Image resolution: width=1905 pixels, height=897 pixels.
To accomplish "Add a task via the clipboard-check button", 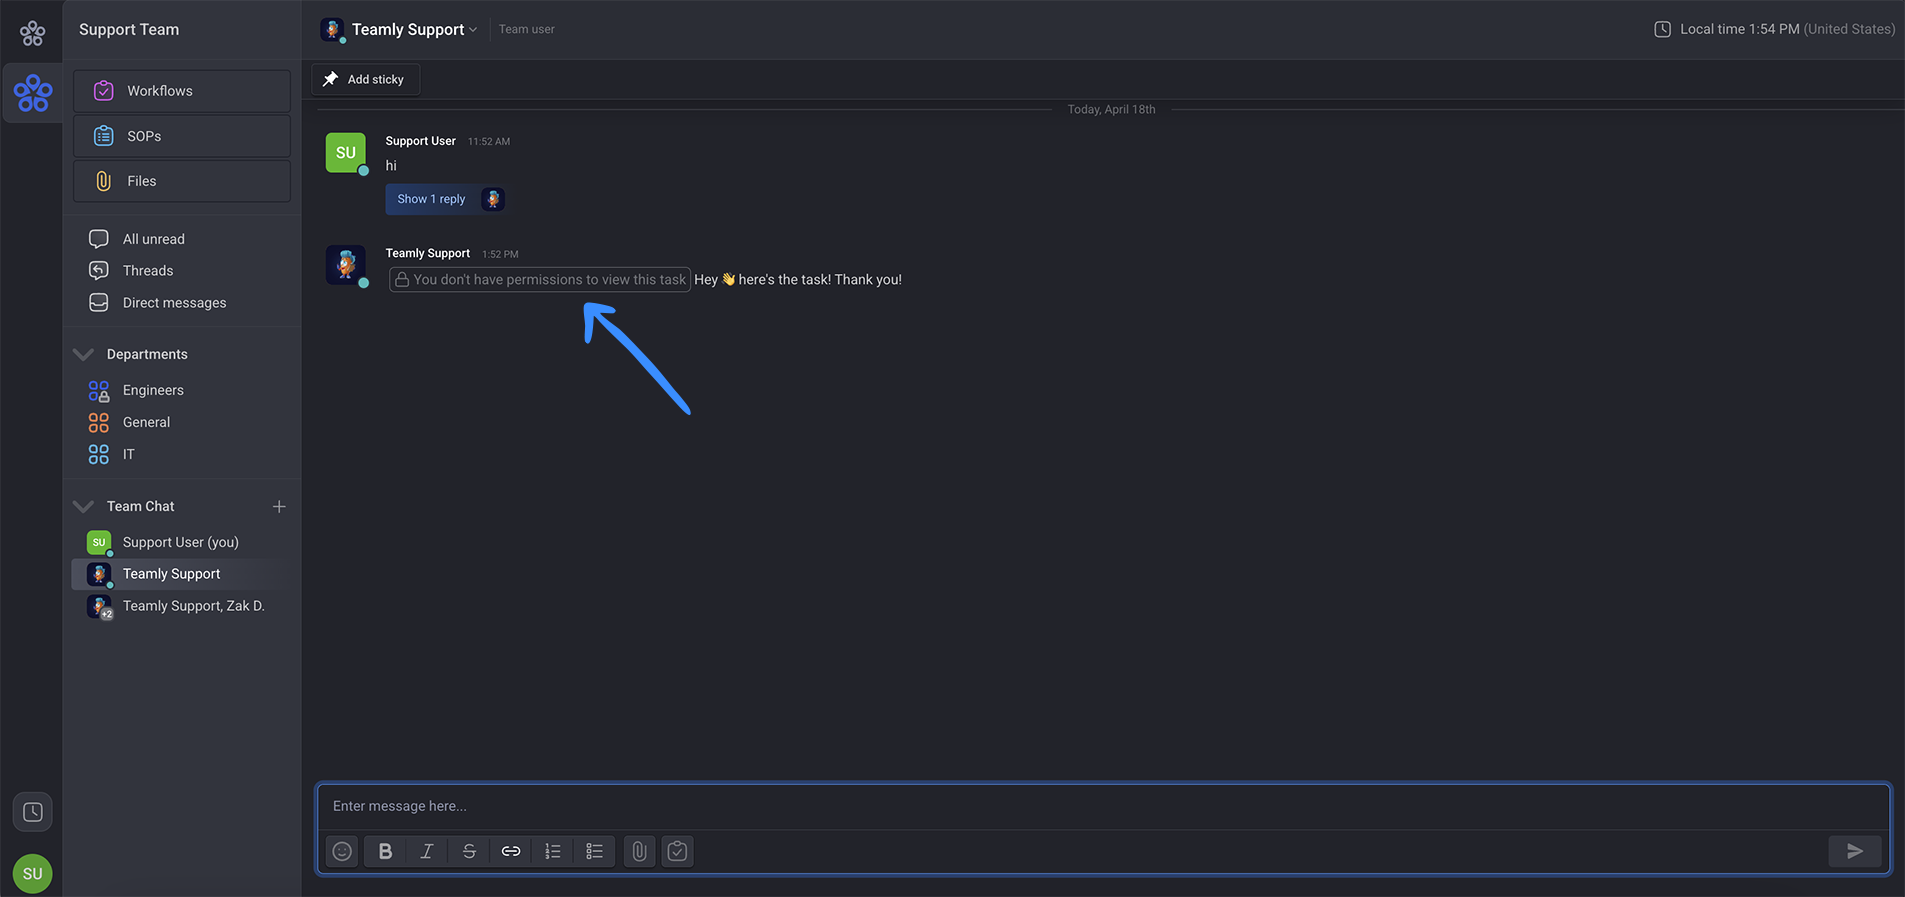I will click(677, 851).
